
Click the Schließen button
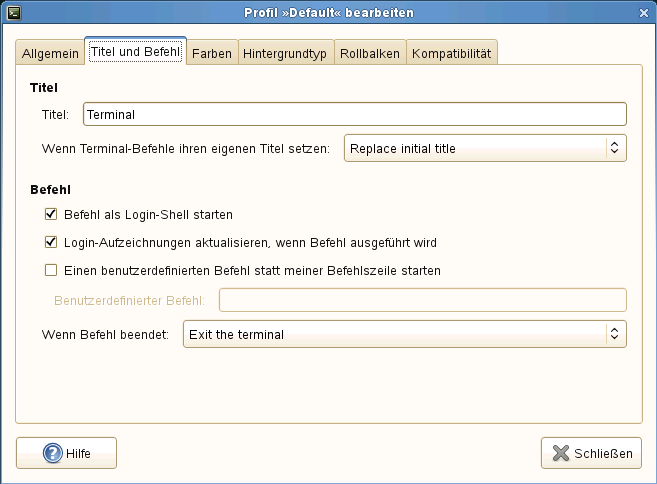pos(591,453)
